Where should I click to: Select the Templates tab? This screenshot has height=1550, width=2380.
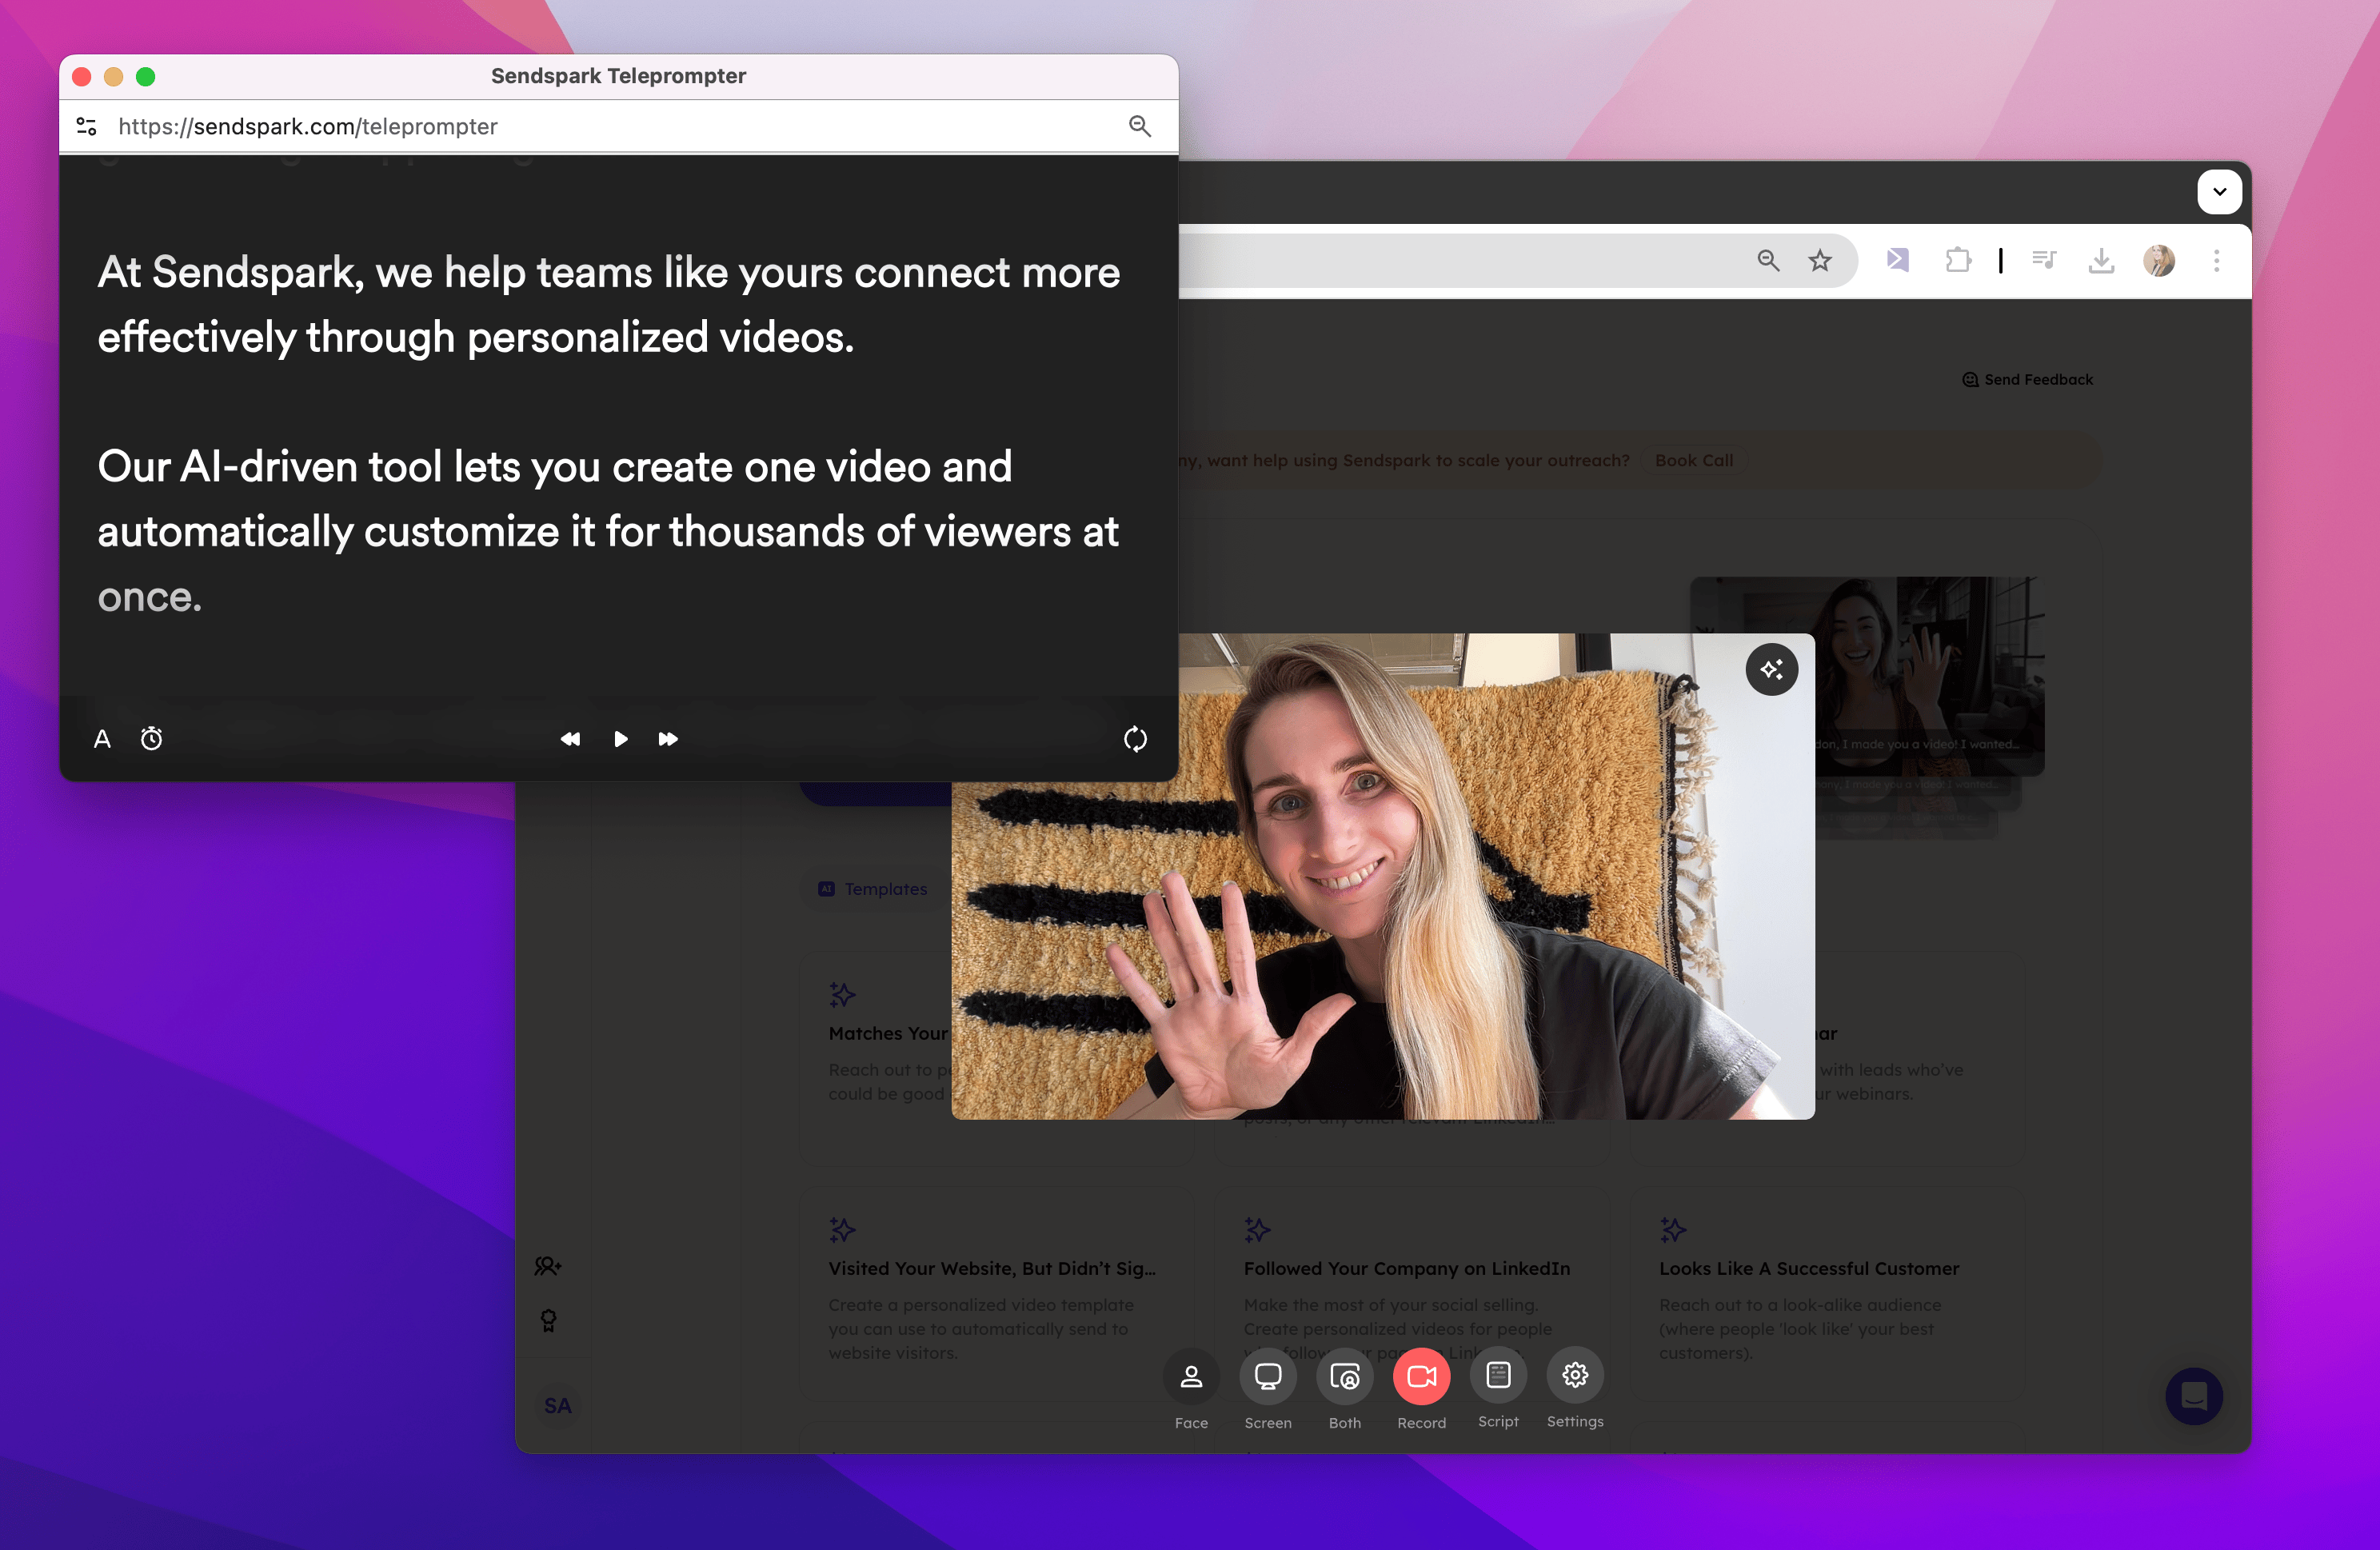click(873, 889)
